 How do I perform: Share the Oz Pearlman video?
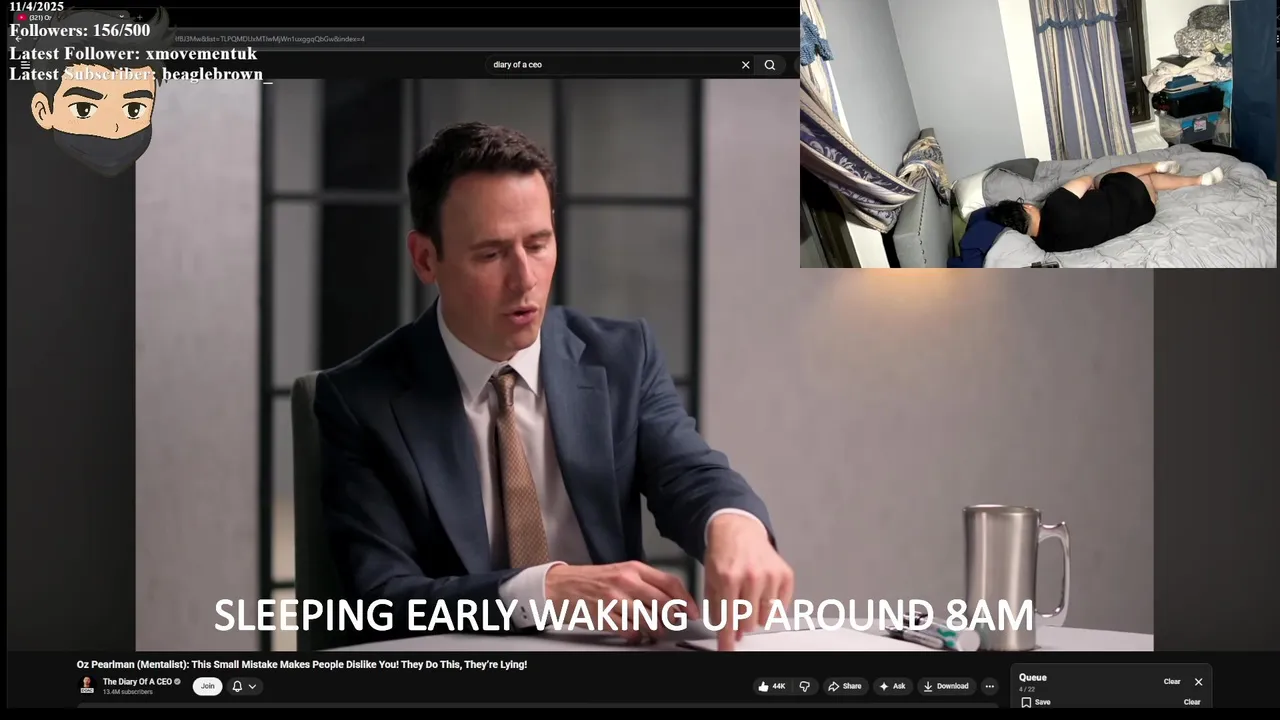coord(845,686)
